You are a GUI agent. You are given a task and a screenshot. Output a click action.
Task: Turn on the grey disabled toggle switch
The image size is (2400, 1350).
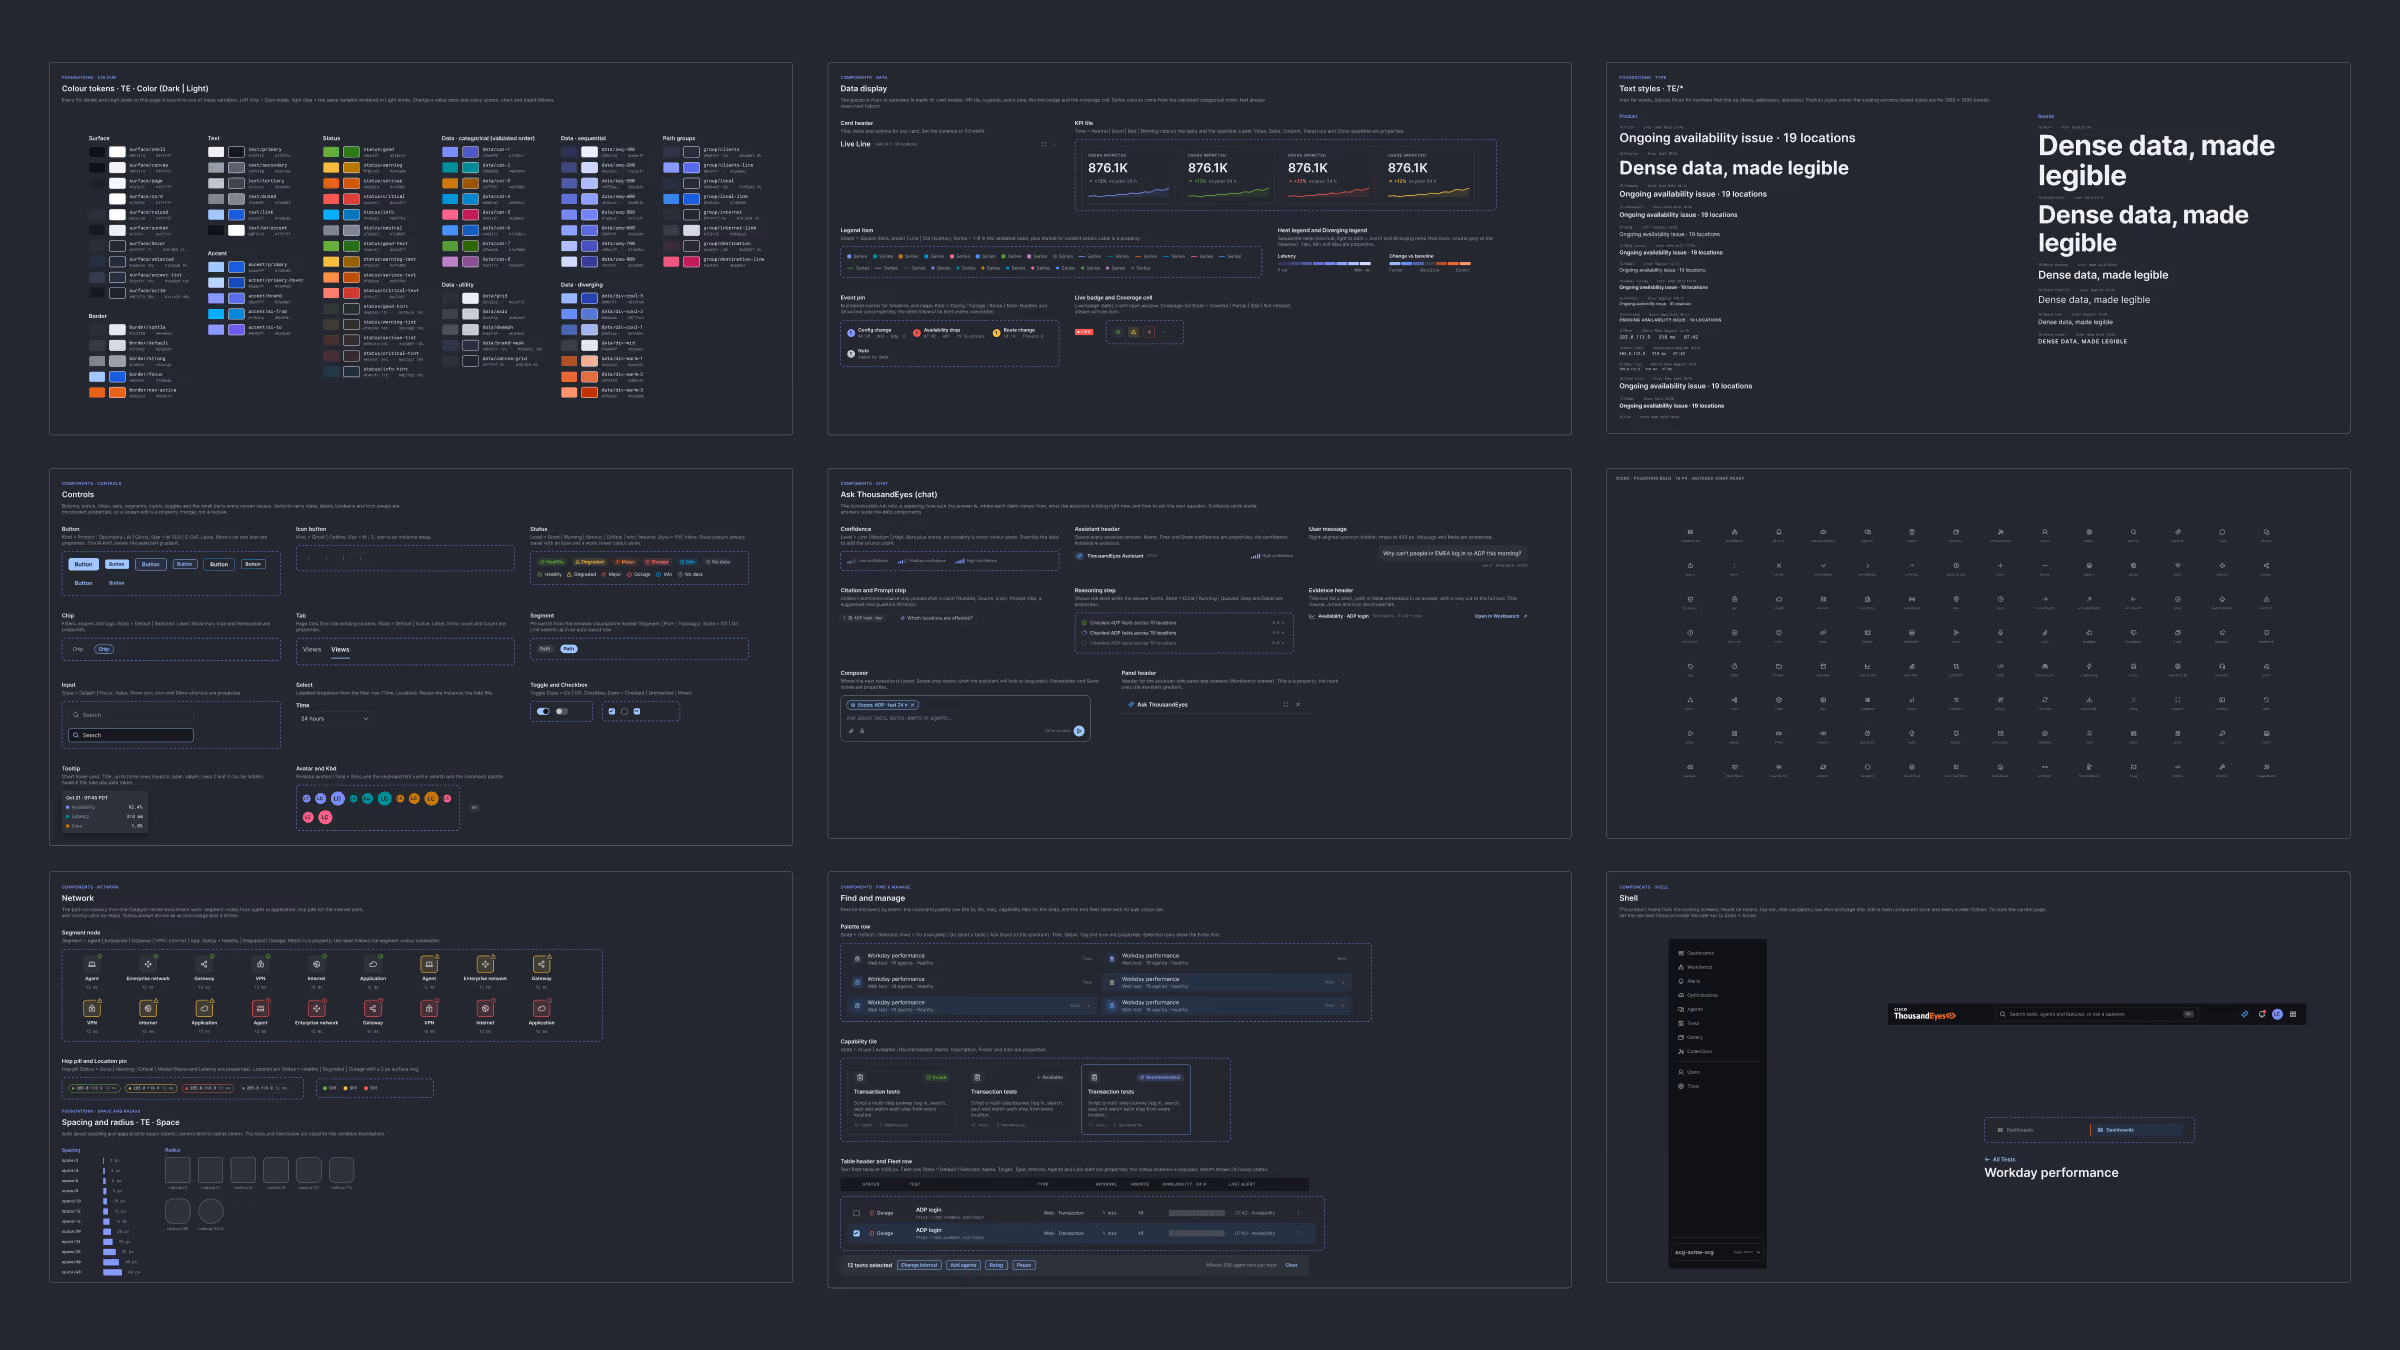(x=562, y=712)
